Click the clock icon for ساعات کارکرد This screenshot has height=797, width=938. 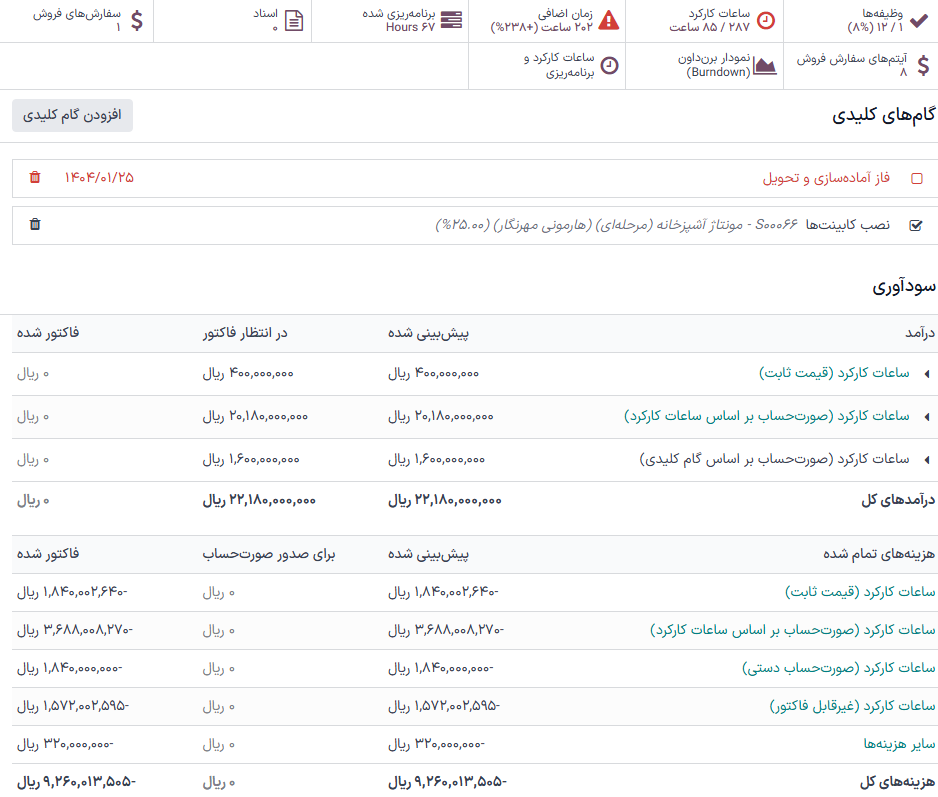(764, 20)
